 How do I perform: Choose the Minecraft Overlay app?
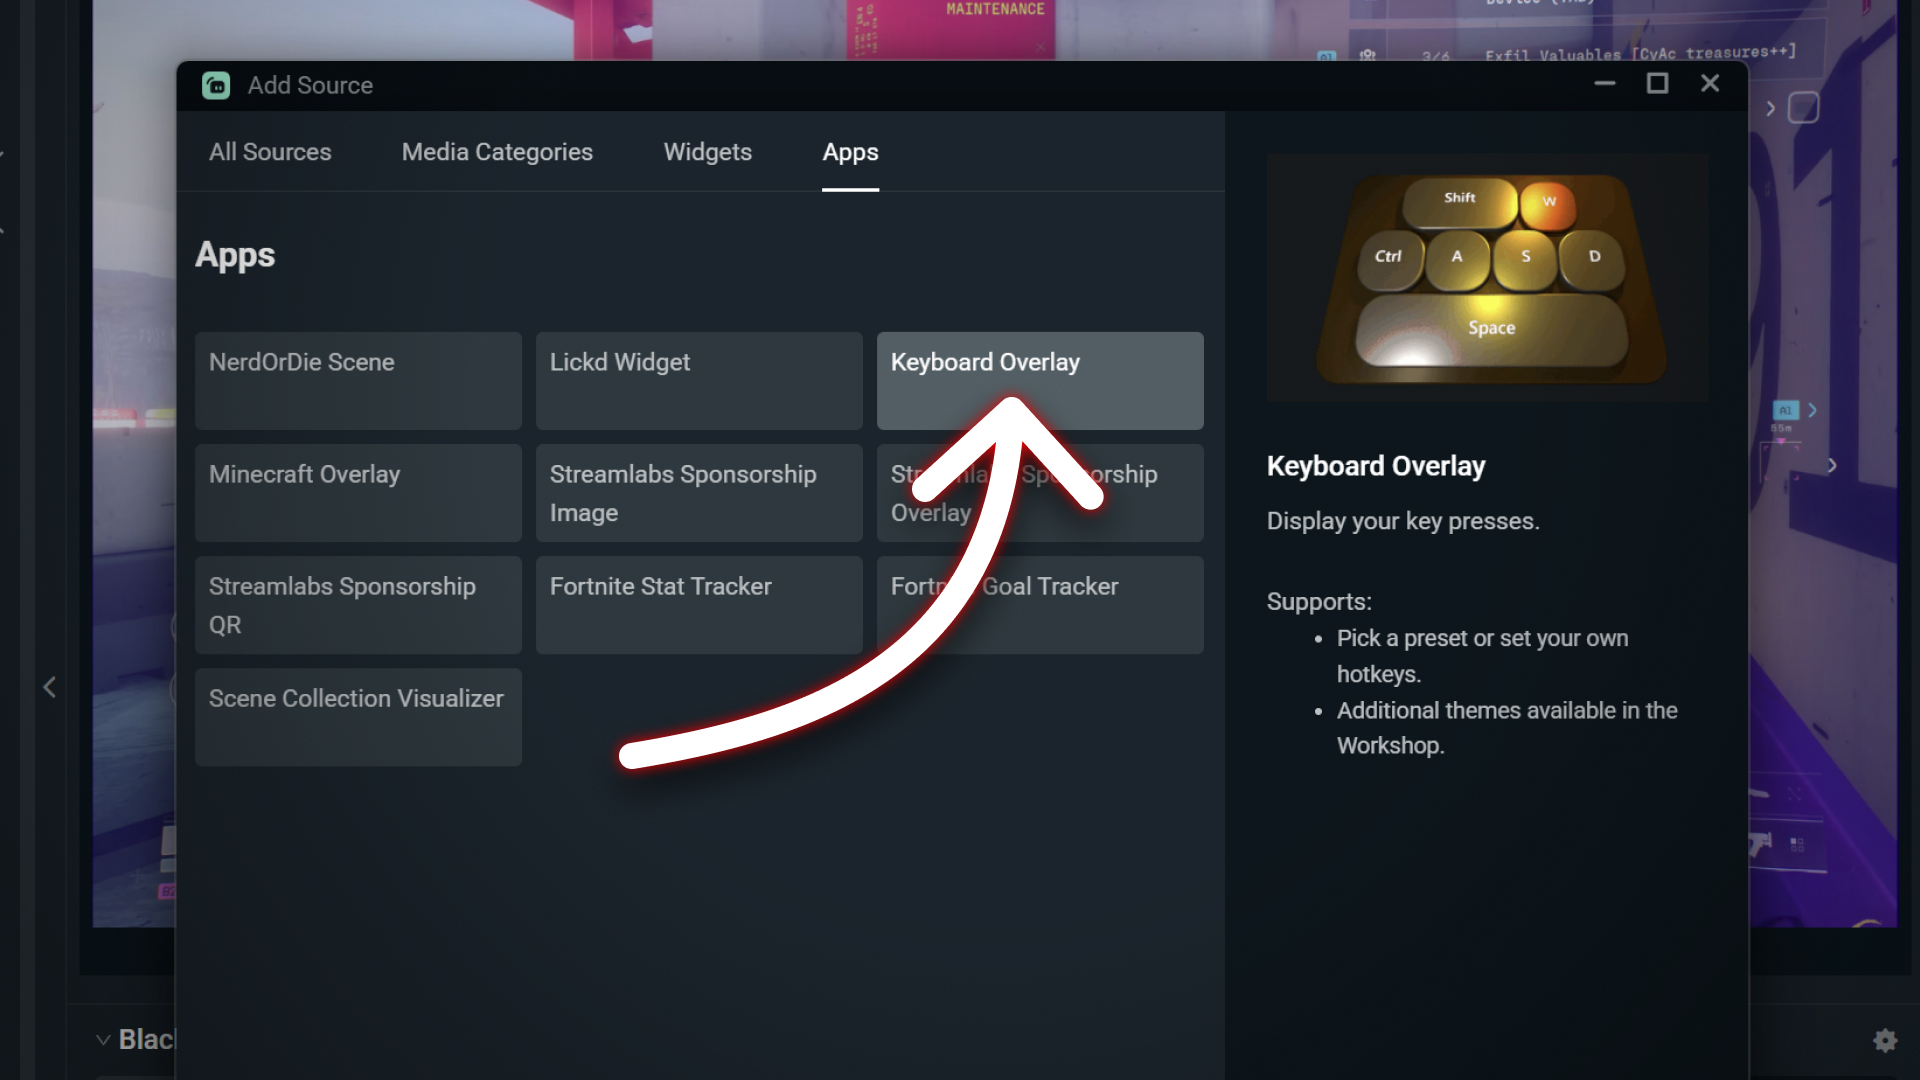[358, 493]
